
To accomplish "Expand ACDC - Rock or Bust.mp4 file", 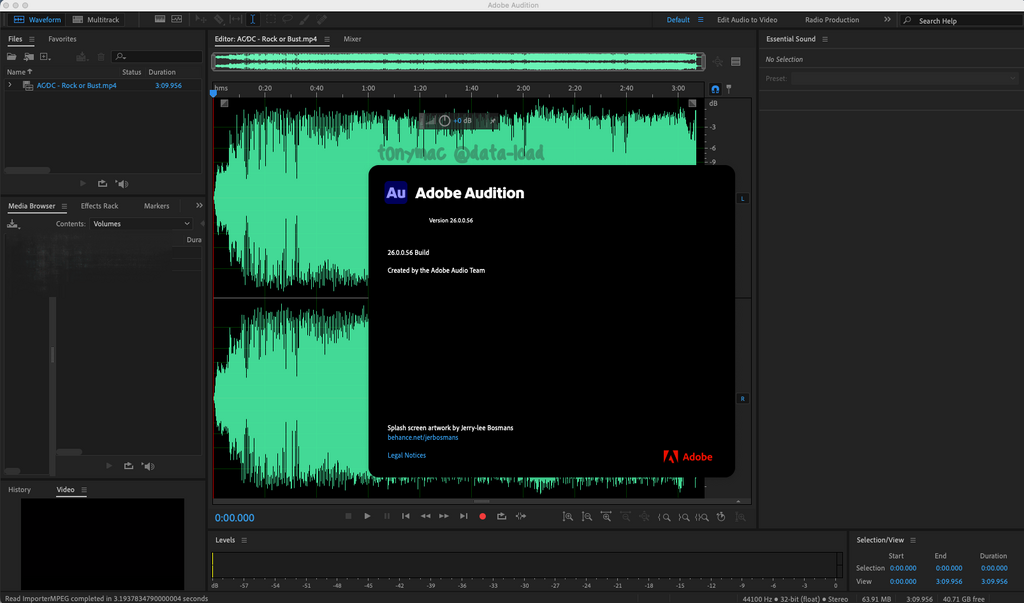I will coord(10,86).
